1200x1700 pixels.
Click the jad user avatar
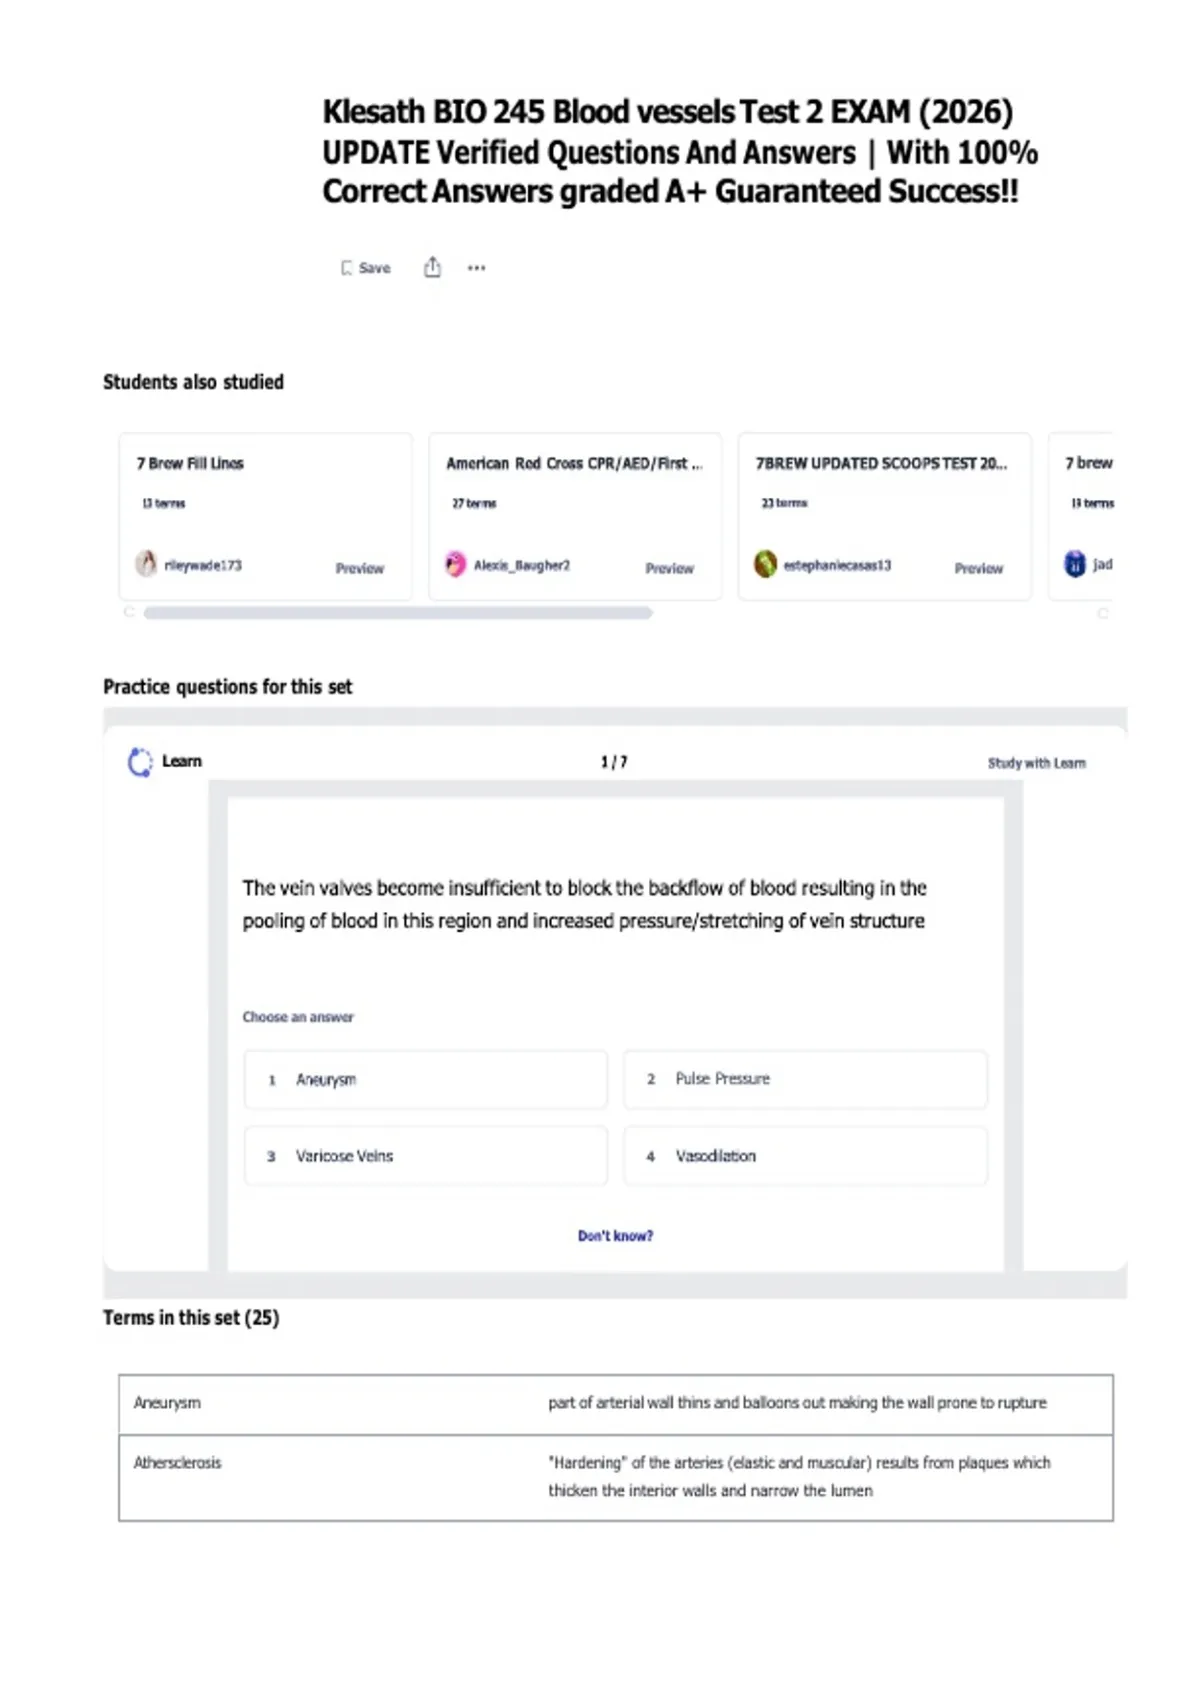click(x=1075, y=564)
